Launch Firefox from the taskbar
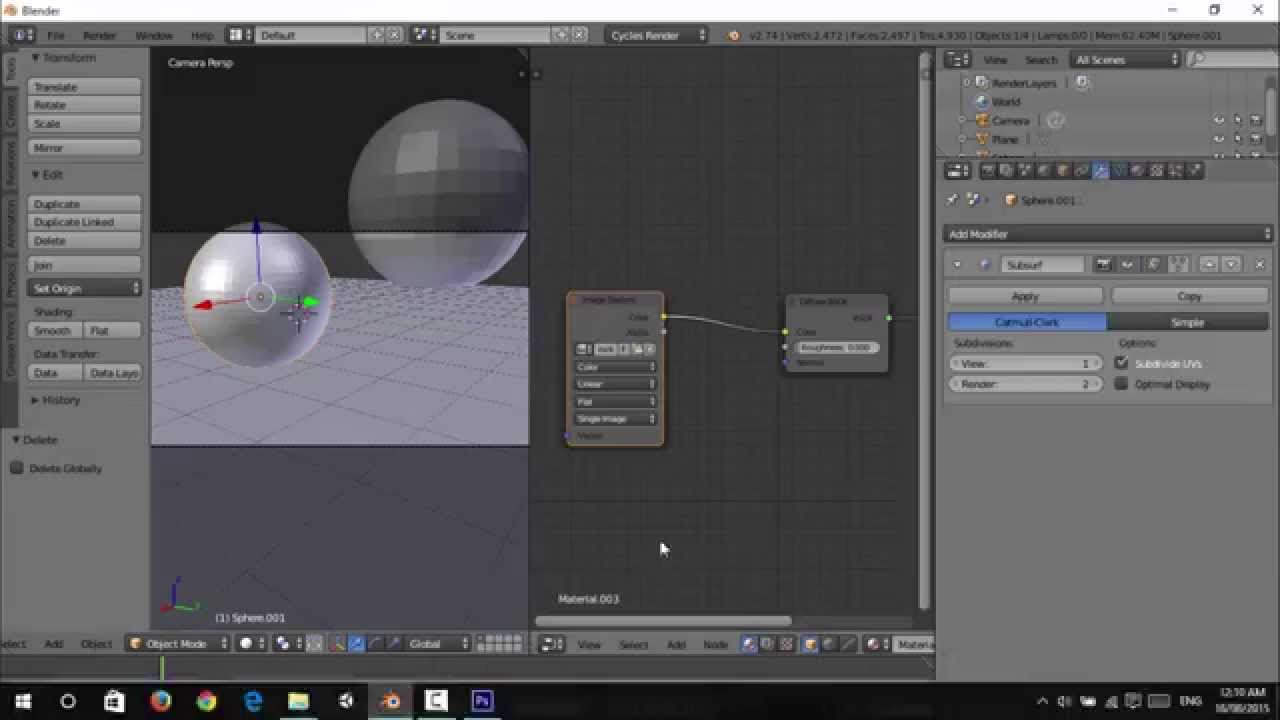1280x720 pixels. 161,701
